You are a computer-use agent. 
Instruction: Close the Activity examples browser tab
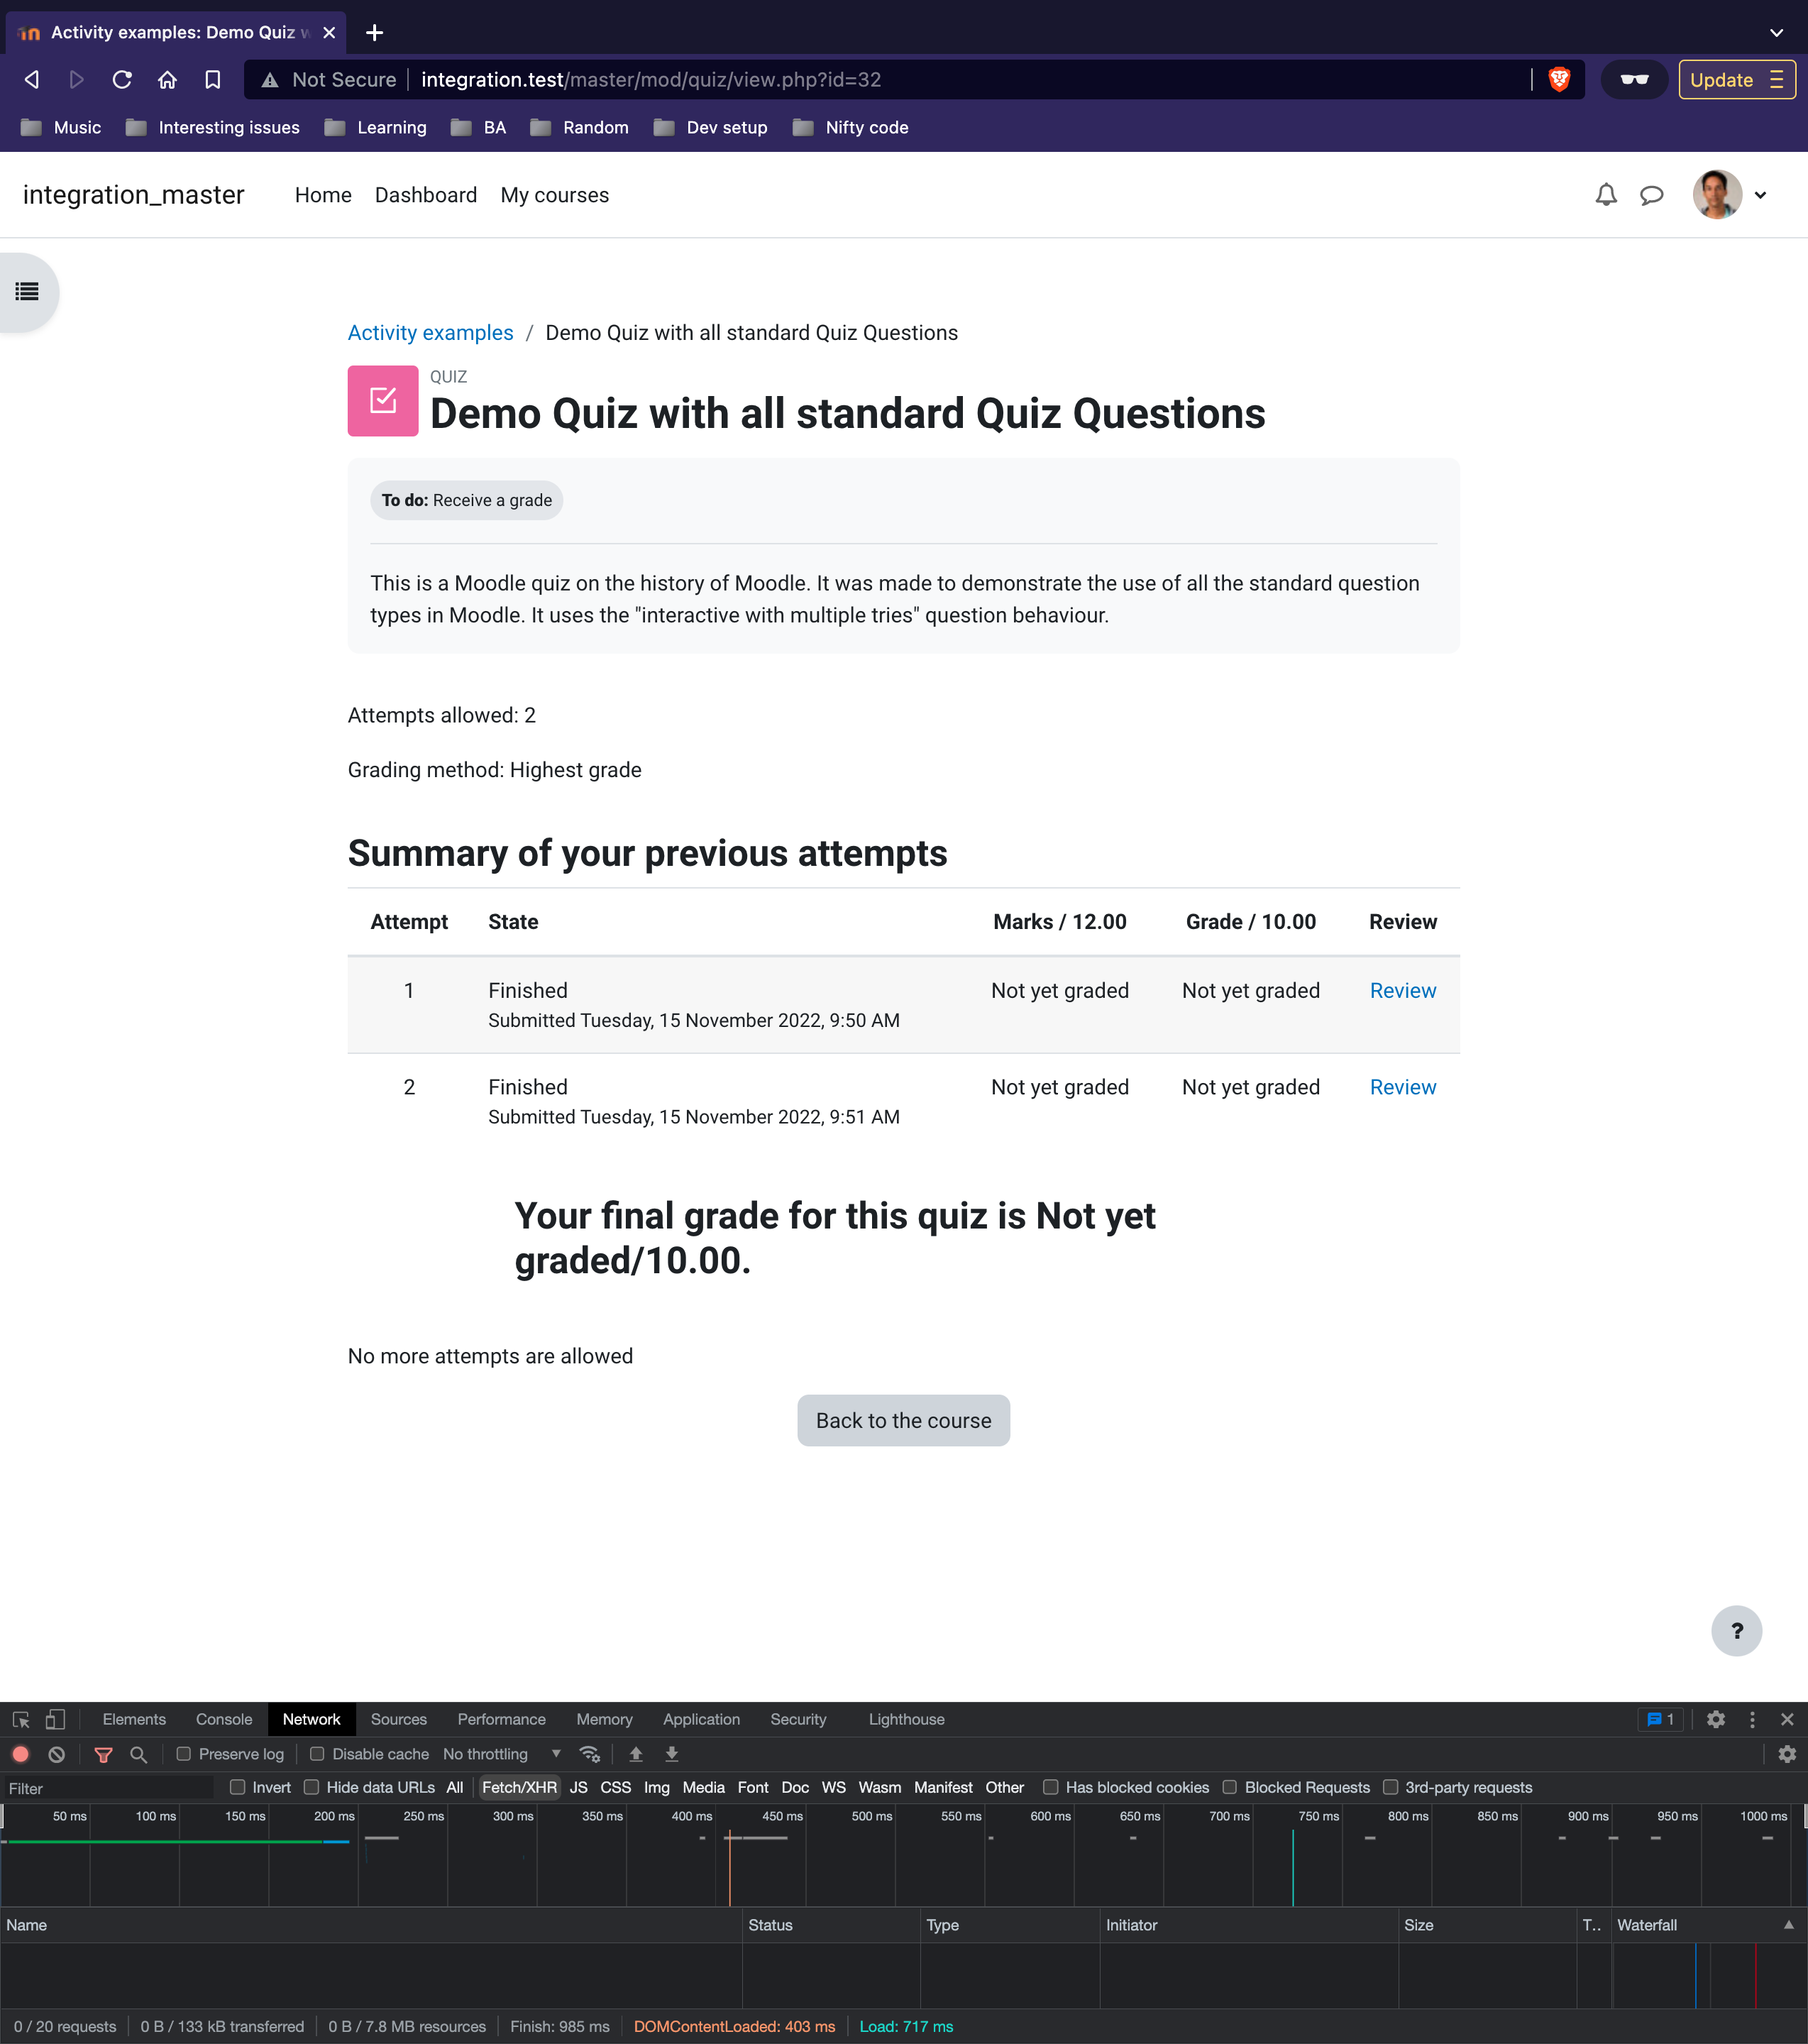(x=329, y=33)
